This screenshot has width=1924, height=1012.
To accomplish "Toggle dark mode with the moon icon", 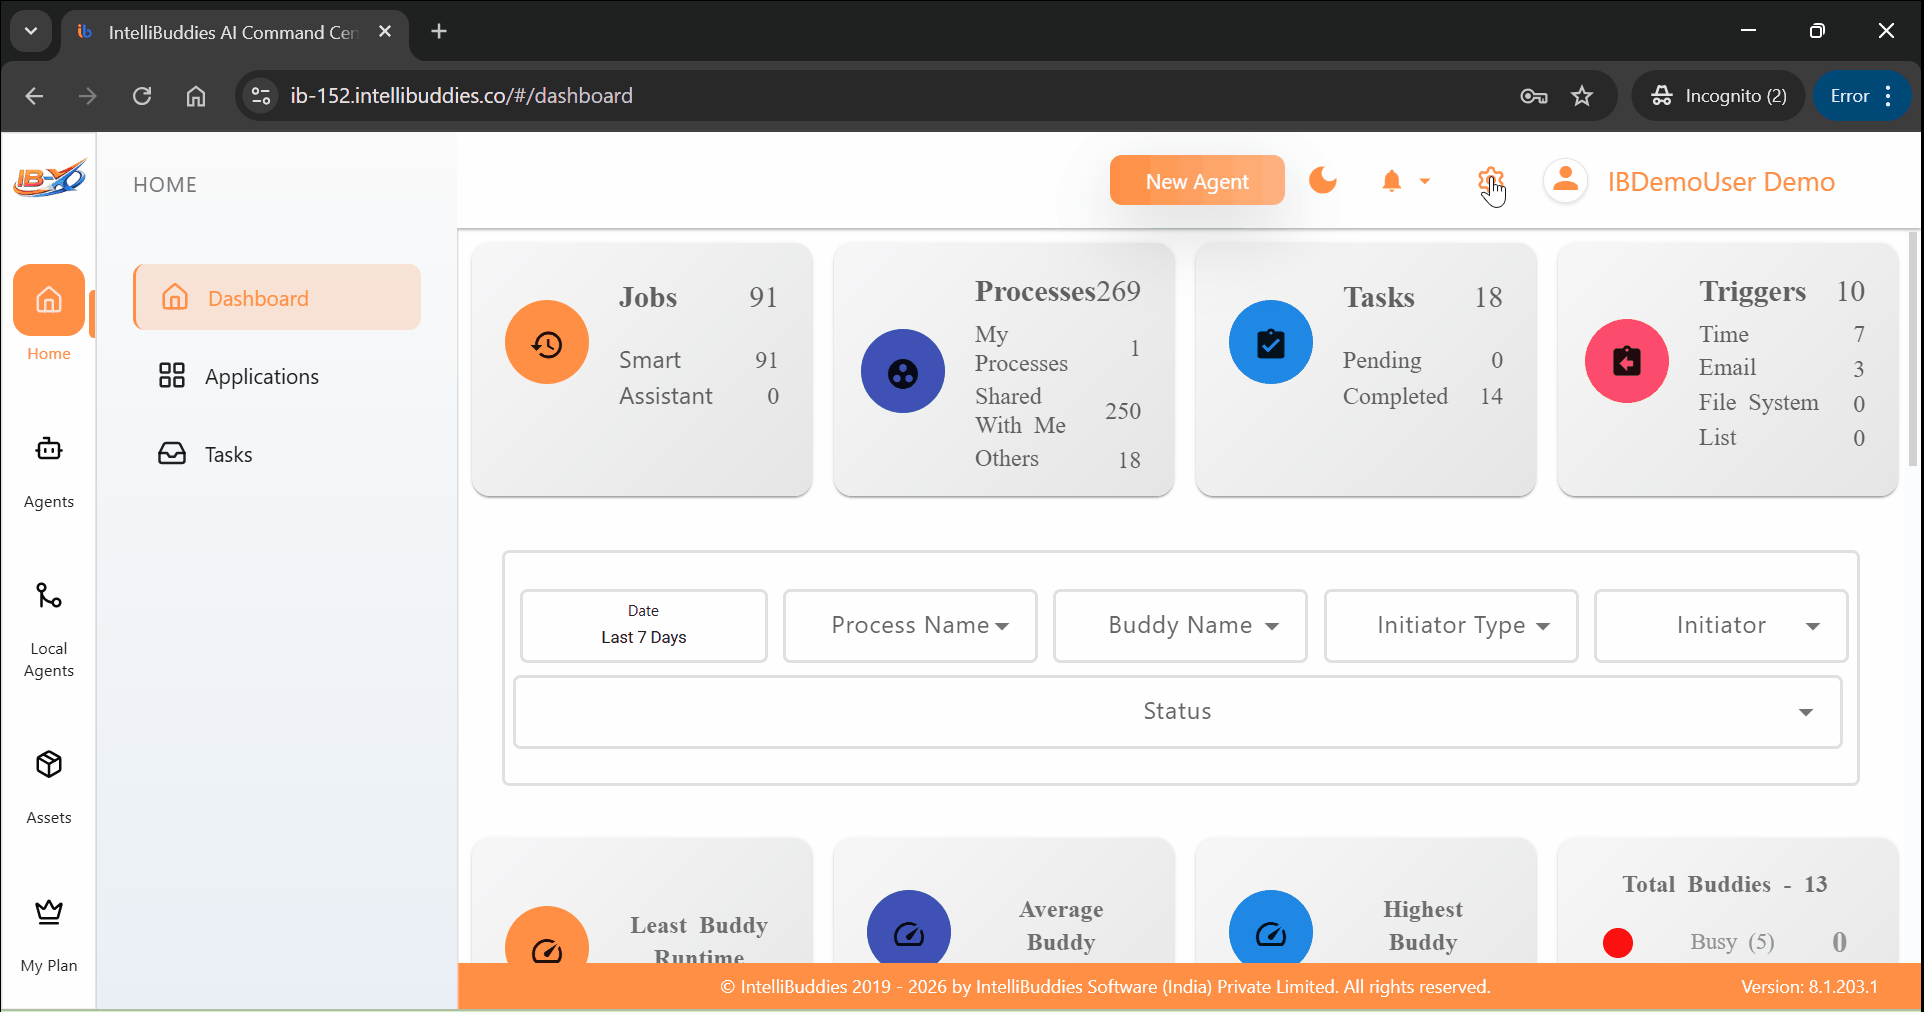I will [1322, 181].
